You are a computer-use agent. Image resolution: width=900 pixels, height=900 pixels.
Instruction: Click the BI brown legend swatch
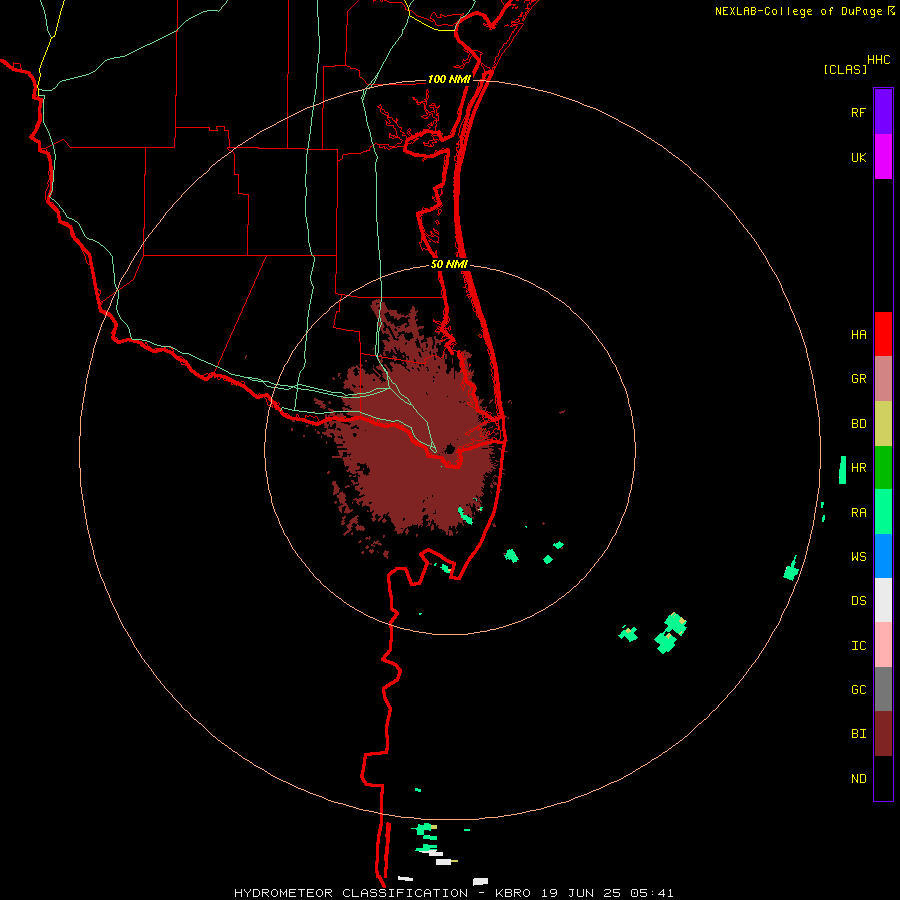[x=883, y=734]
